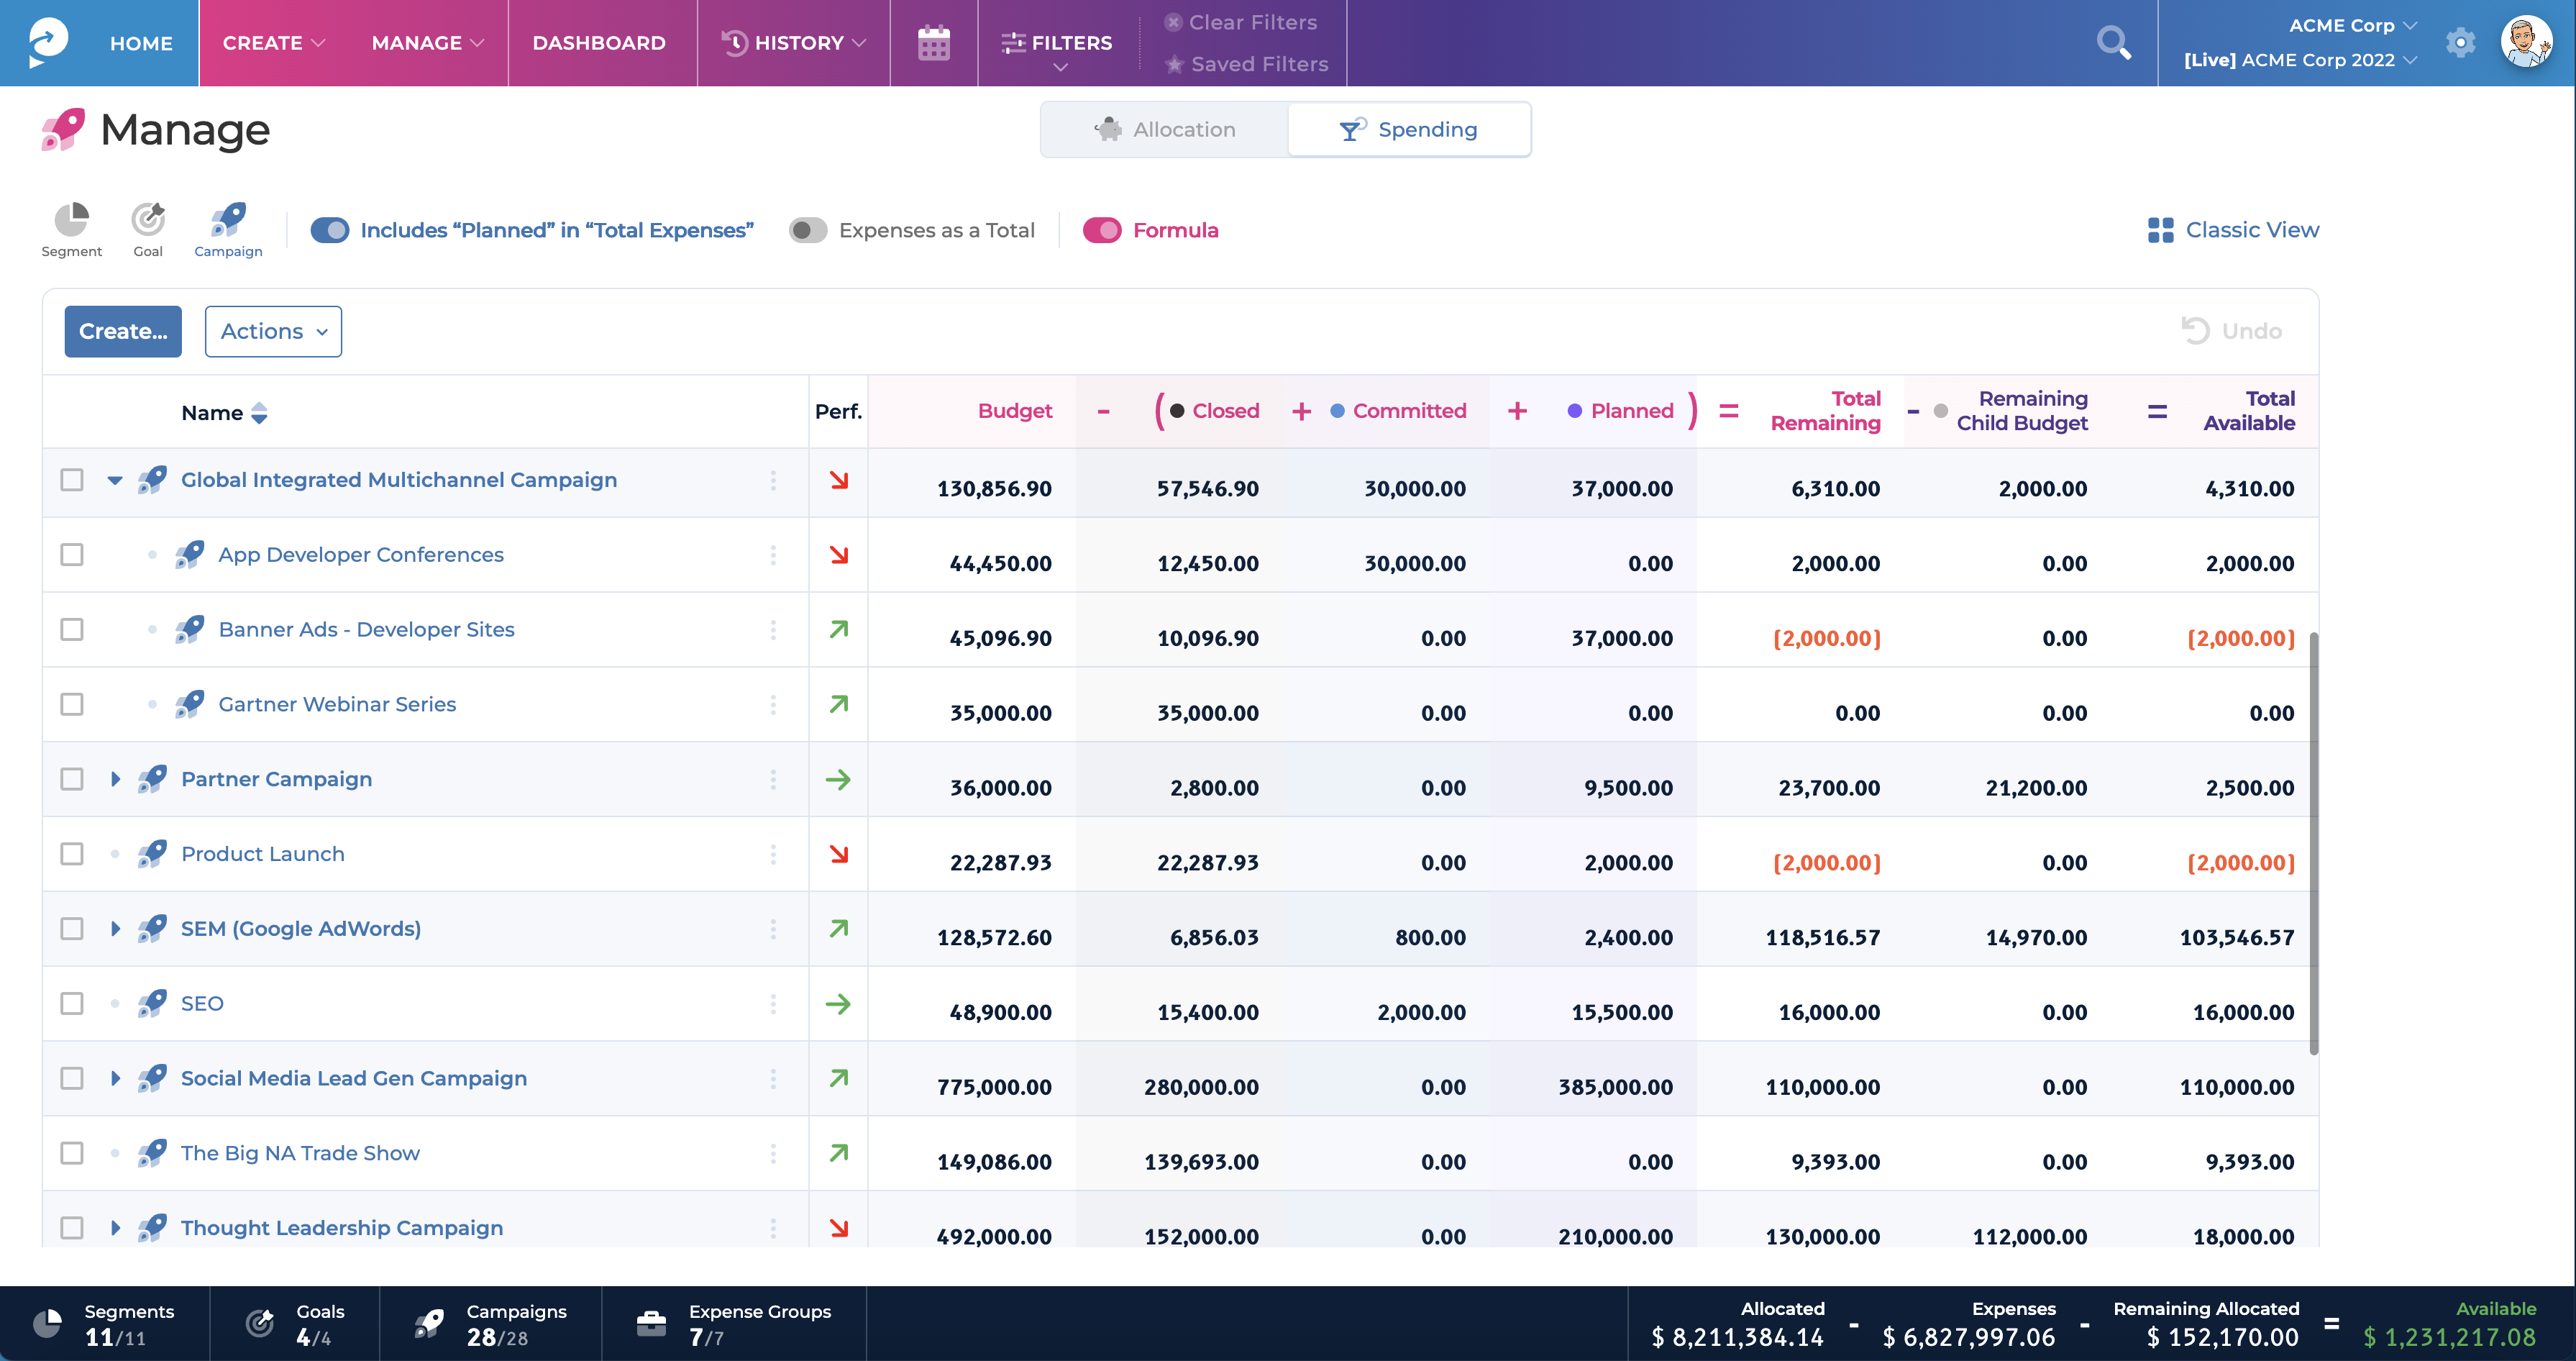Open the ACME Corp account dropdown
The image size is (2576, 1361).
2352,25
